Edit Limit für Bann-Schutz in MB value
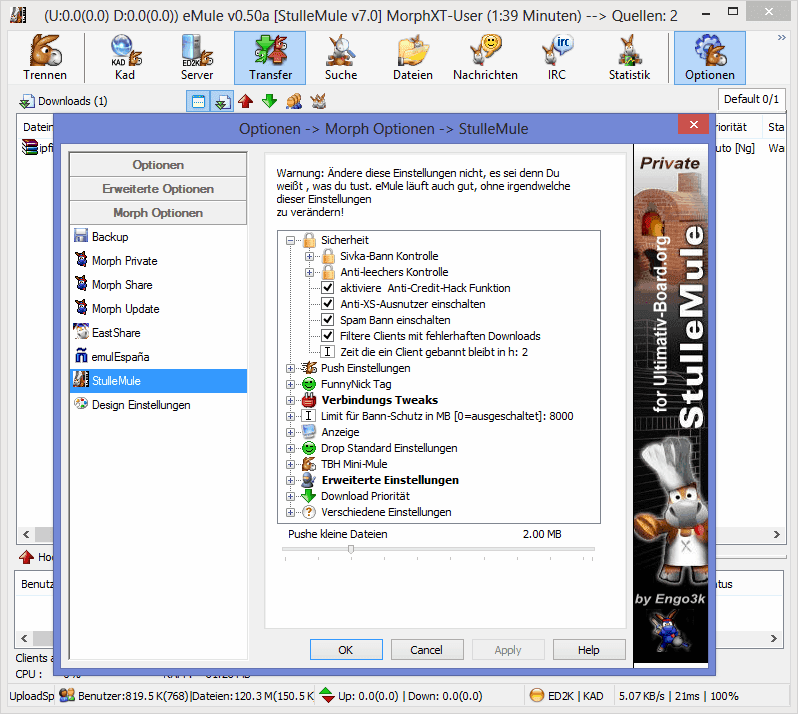Image resolution: width=798 pixels, height=714 pixels. (447, 416)
